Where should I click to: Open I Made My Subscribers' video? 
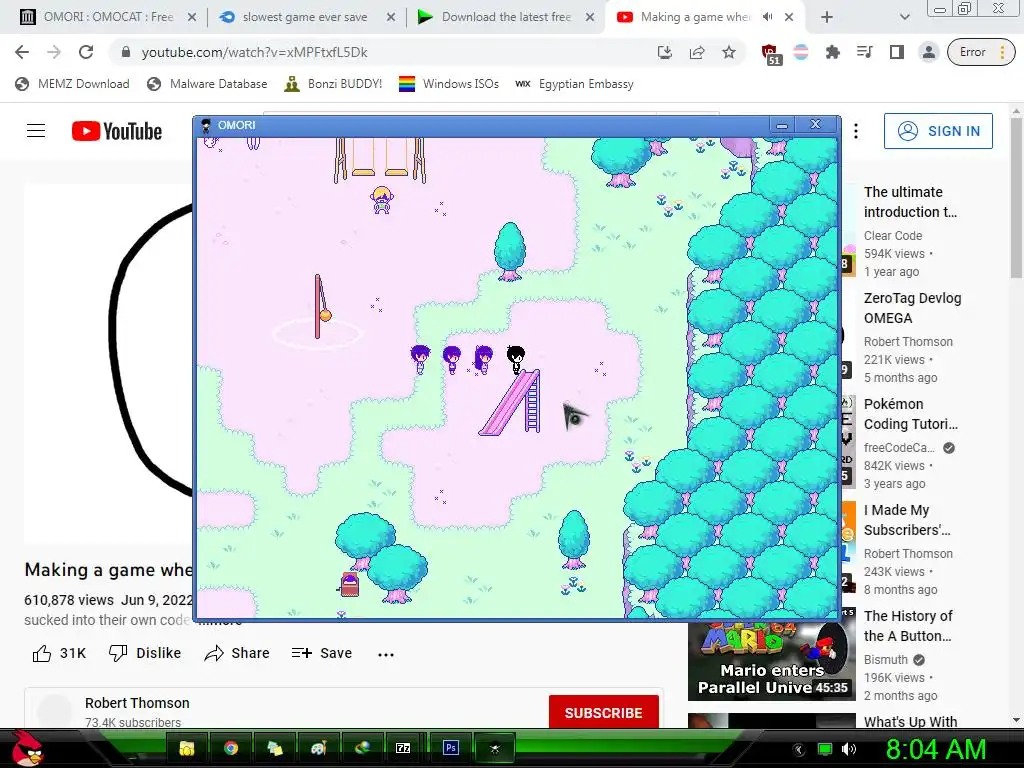point(906,520)
